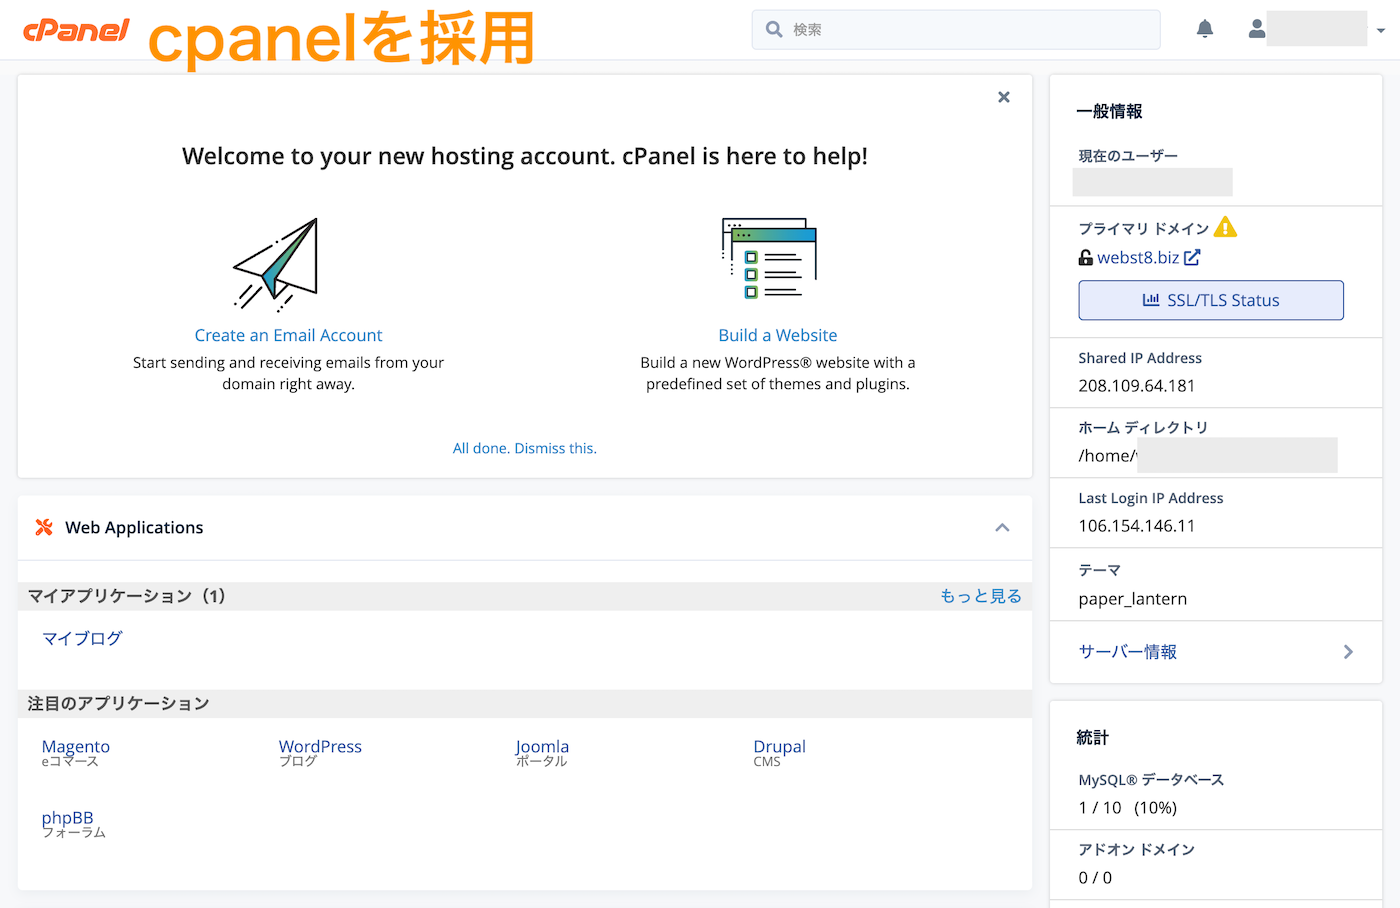Click All done. Dismiss this.
This screenshot has width=1400, height=908.
pos(525,448)
